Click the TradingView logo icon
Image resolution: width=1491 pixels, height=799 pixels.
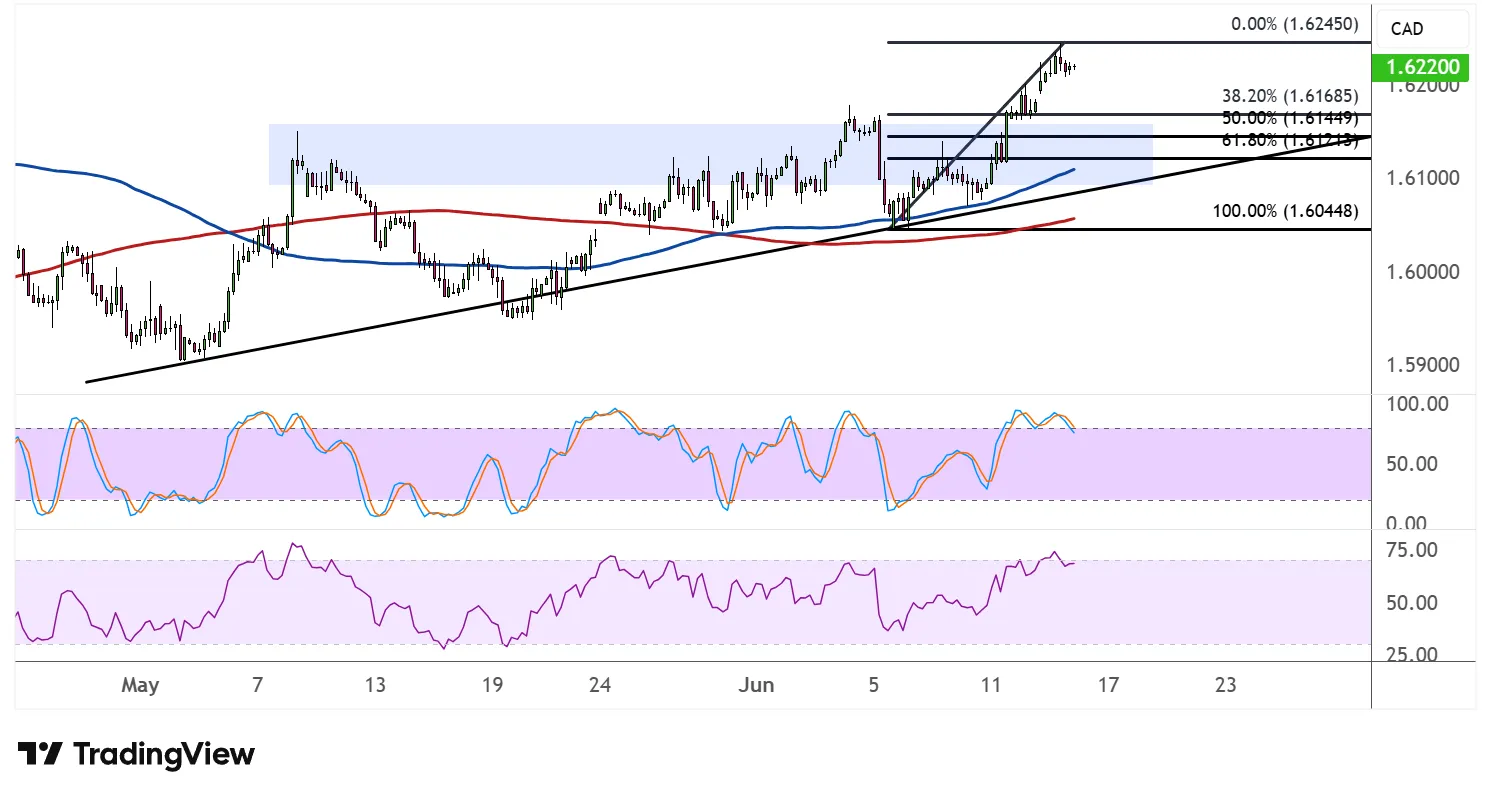[41, 754]
